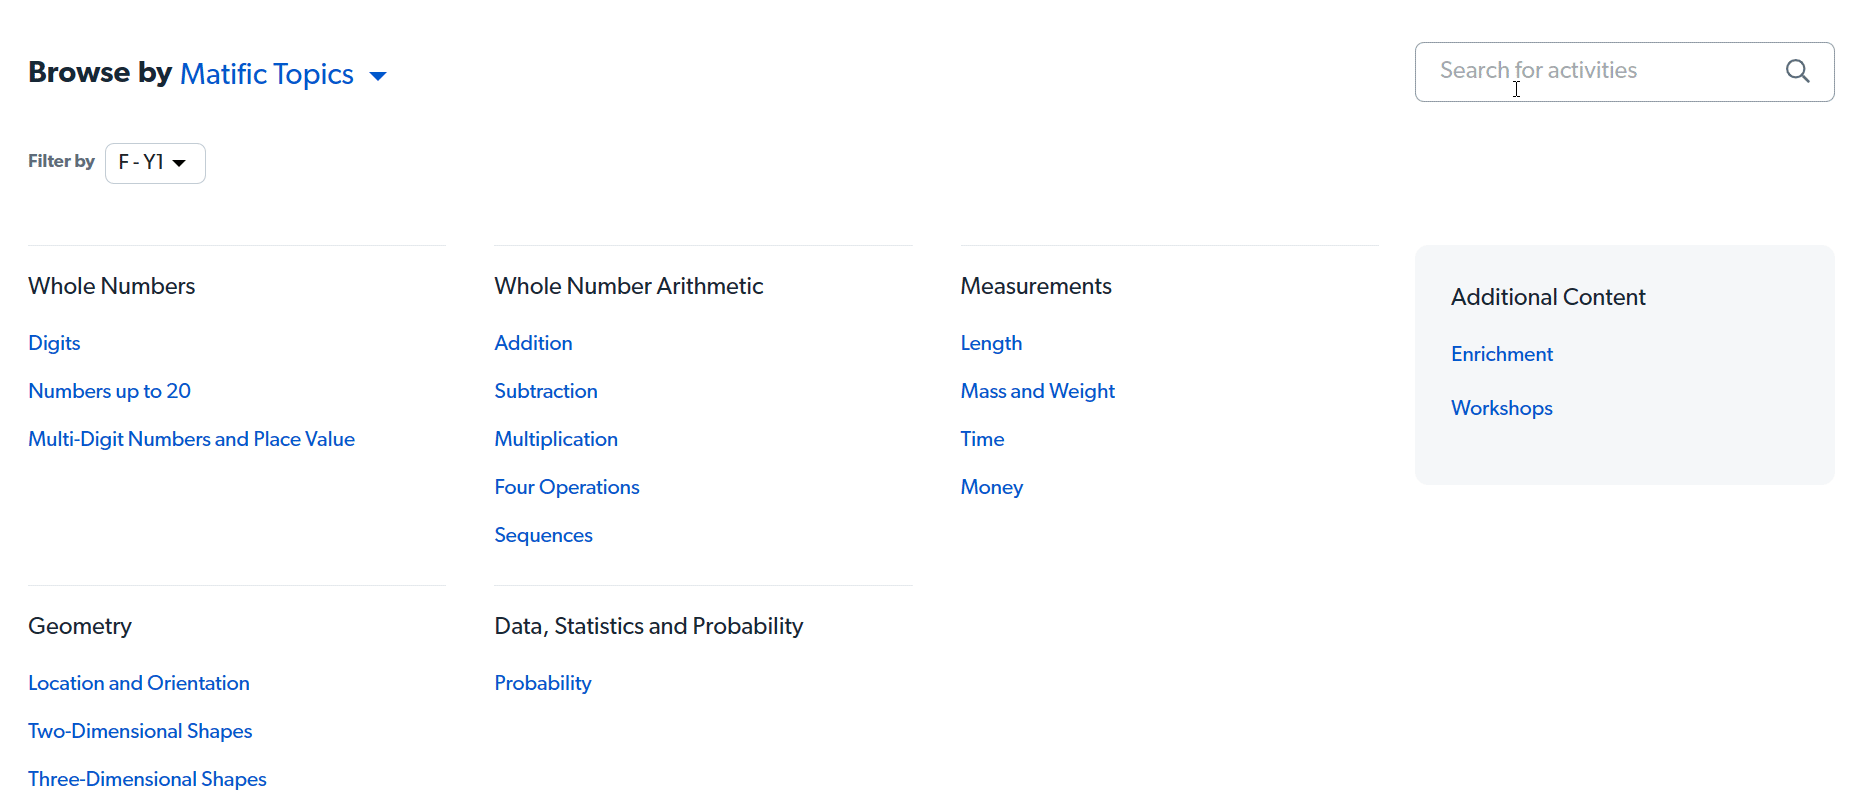Open the Matific Topics dropdown arrow
1862x801 pixels.
coord(378,75)
